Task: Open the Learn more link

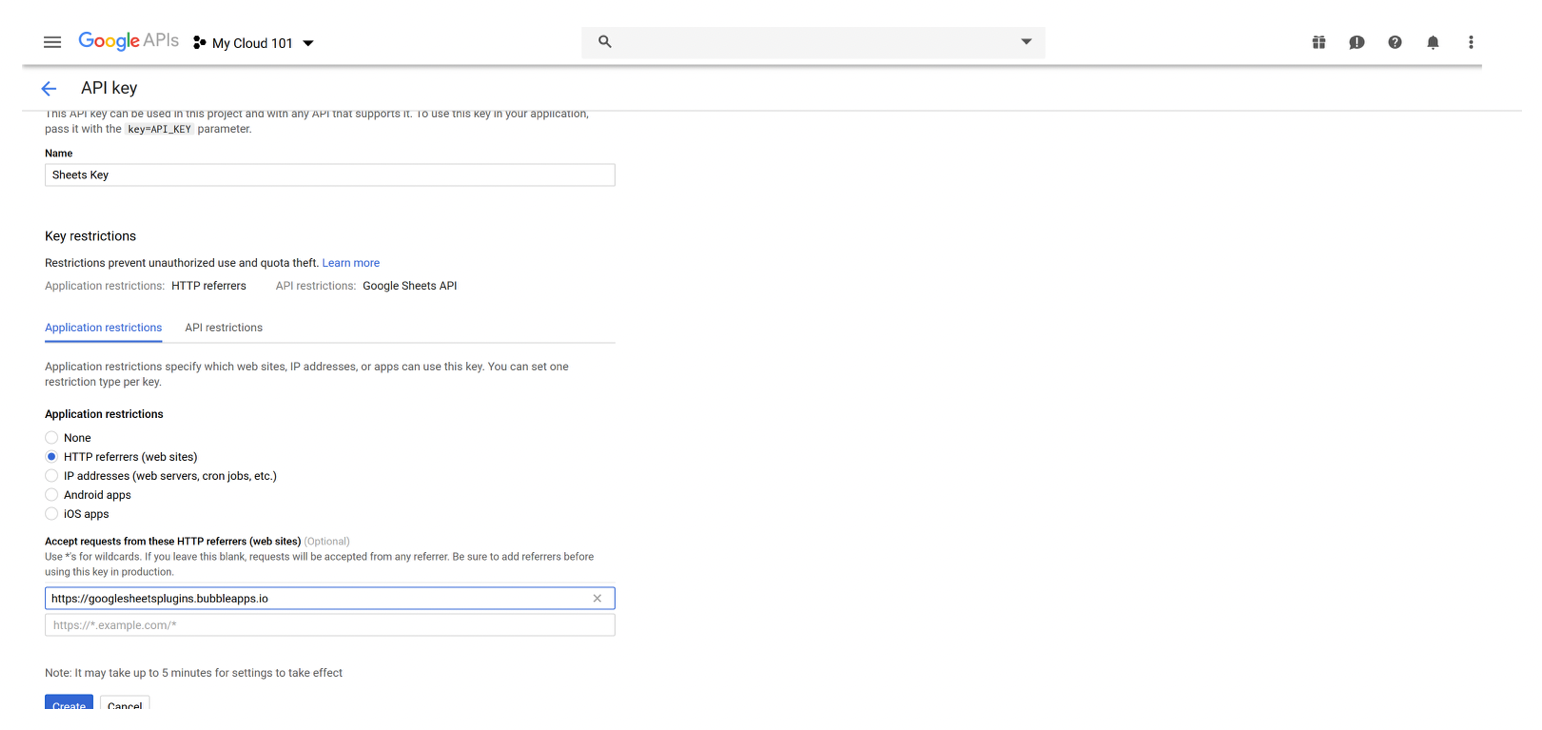Action: 351,263
